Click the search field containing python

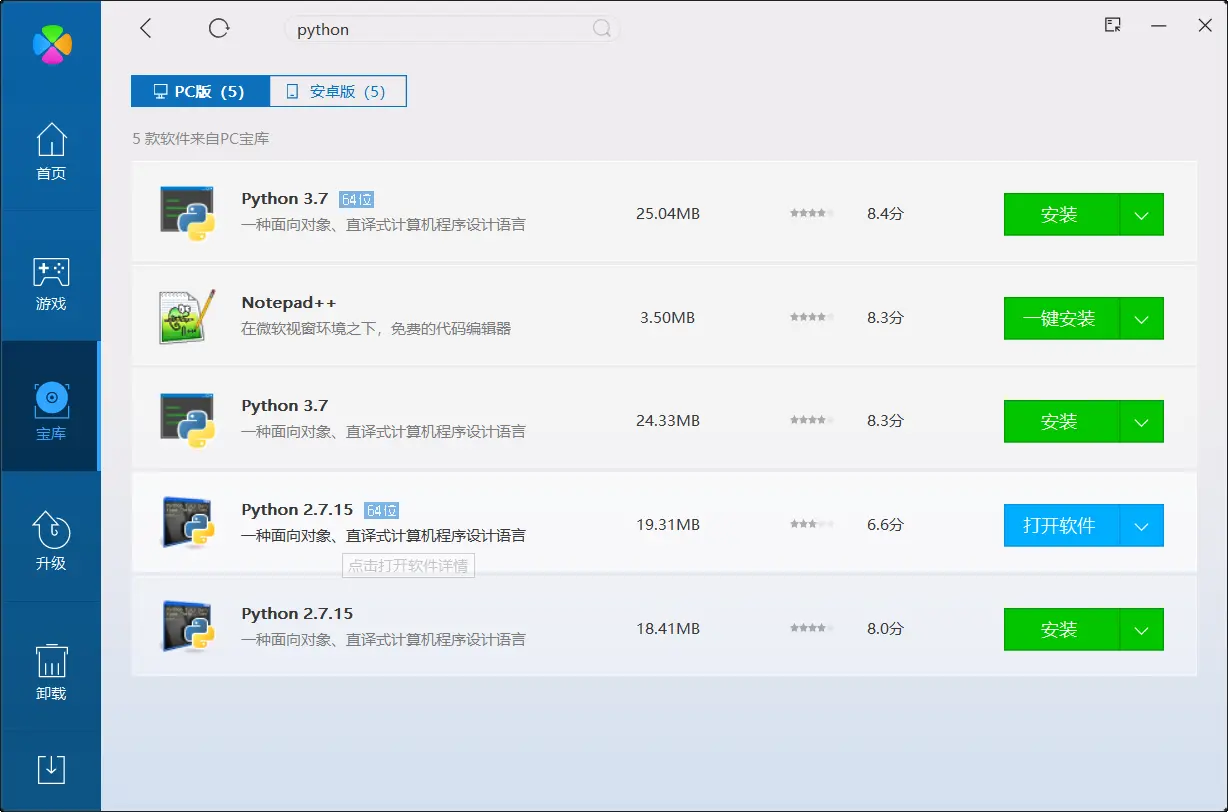click(x=452, y=29)
